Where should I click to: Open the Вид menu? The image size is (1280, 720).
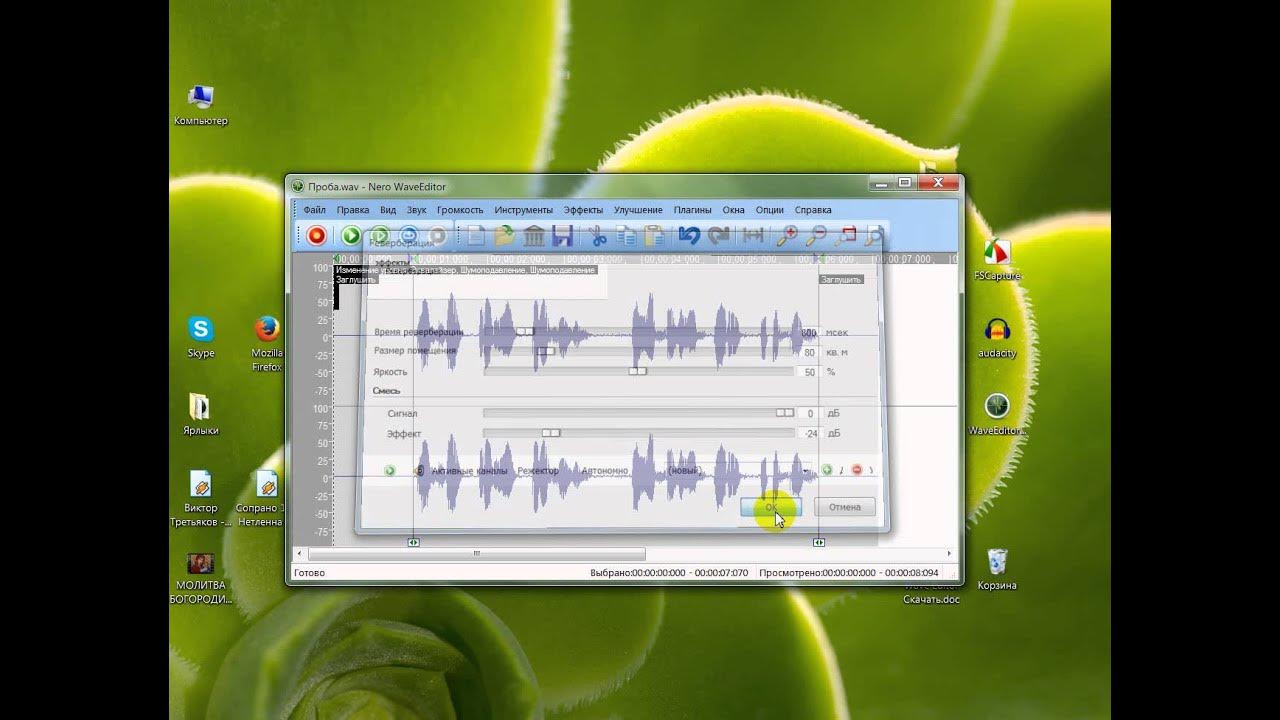tap(388, 210)
